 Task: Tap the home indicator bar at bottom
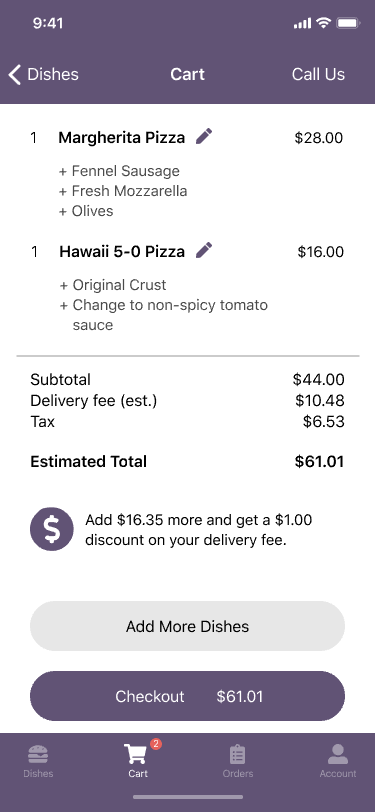point(188,797)
